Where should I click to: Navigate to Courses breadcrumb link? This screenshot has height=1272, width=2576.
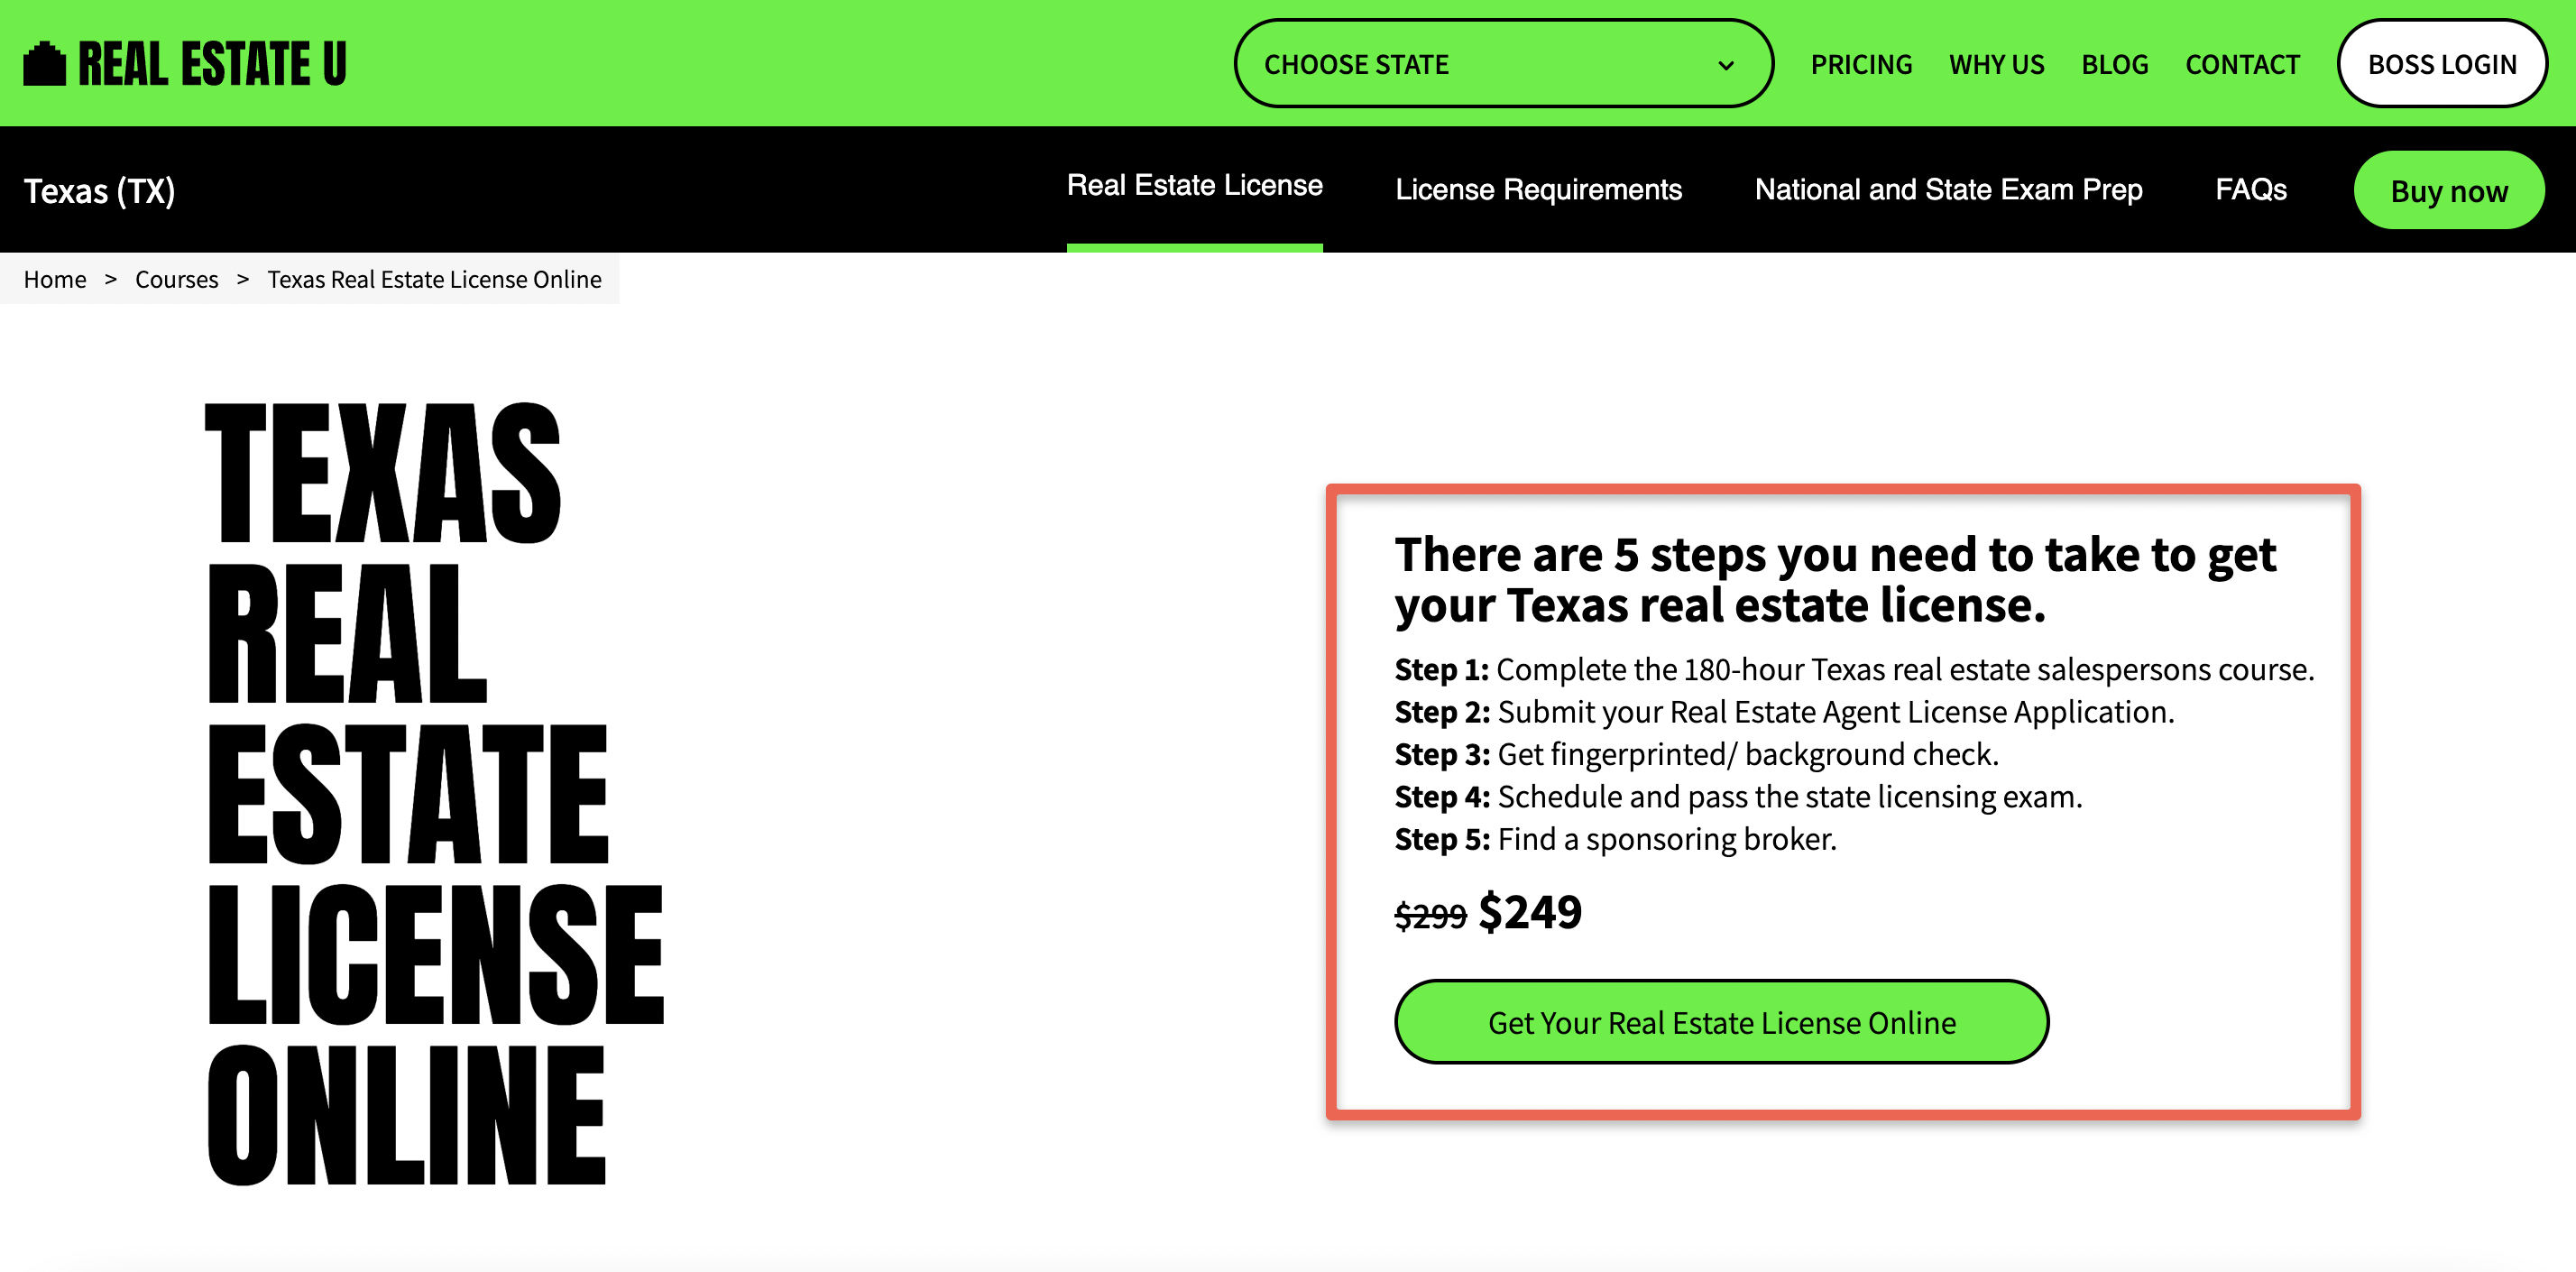click(x=176, y=278)
